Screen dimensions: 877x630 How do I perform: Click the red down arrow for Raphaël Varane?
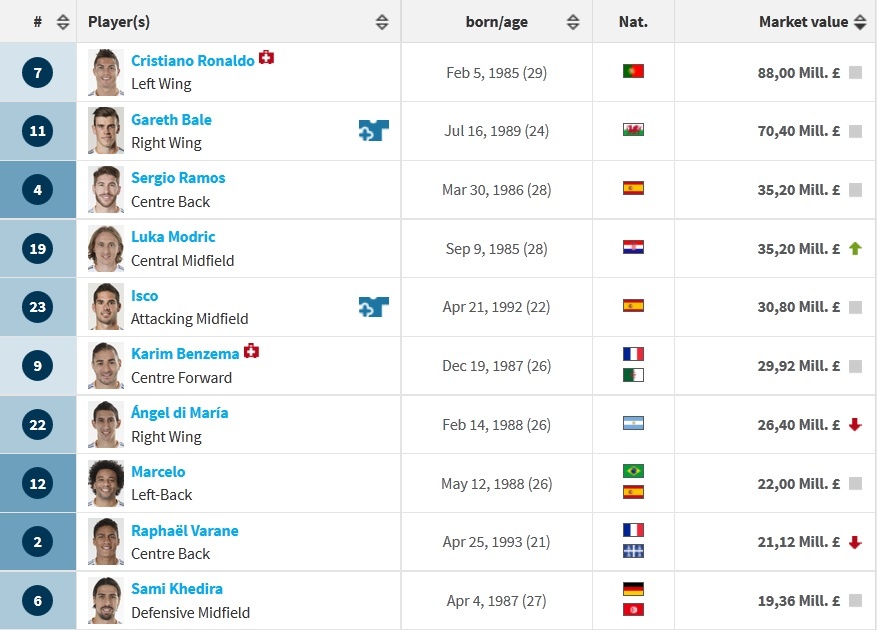point(855,542)
